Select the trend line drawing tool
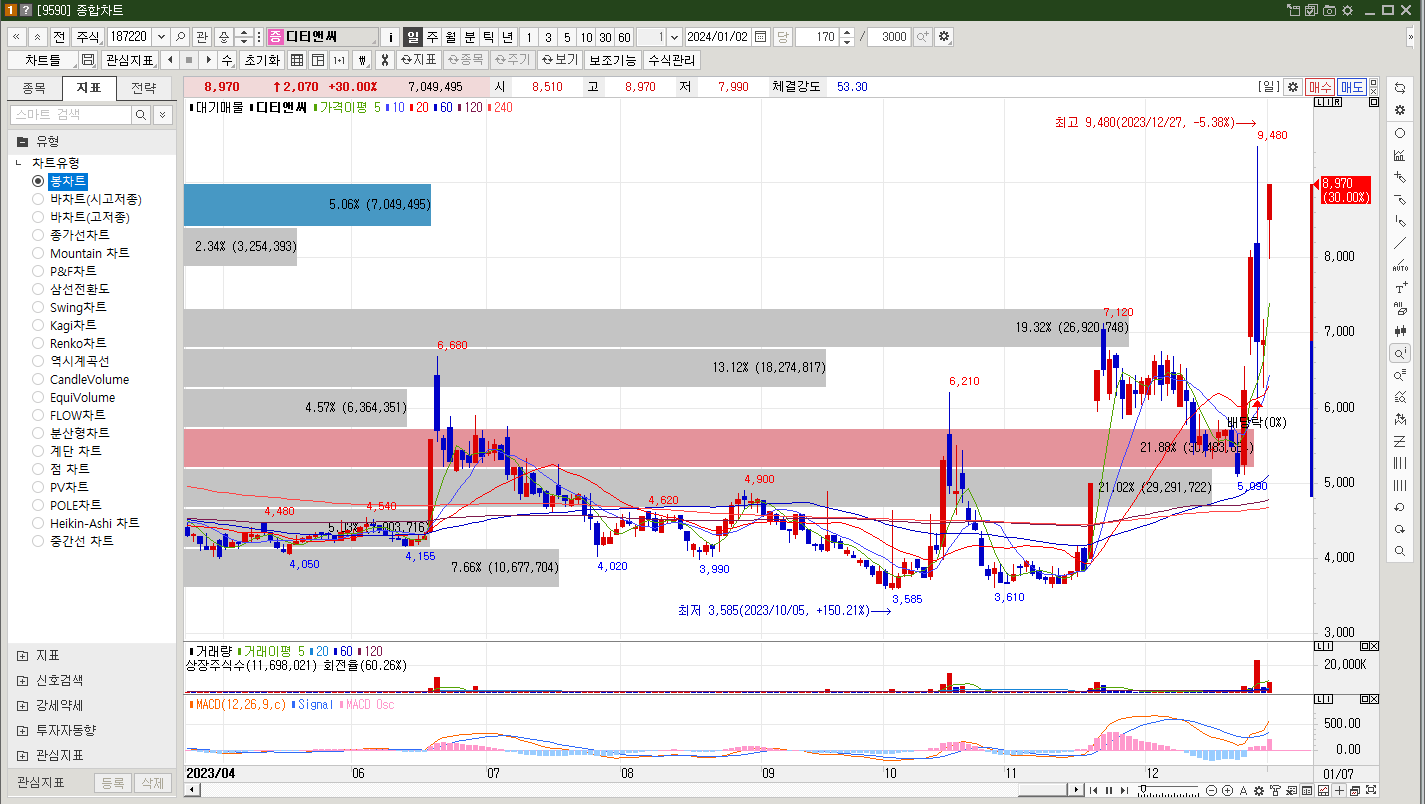 pos(1400,243)
